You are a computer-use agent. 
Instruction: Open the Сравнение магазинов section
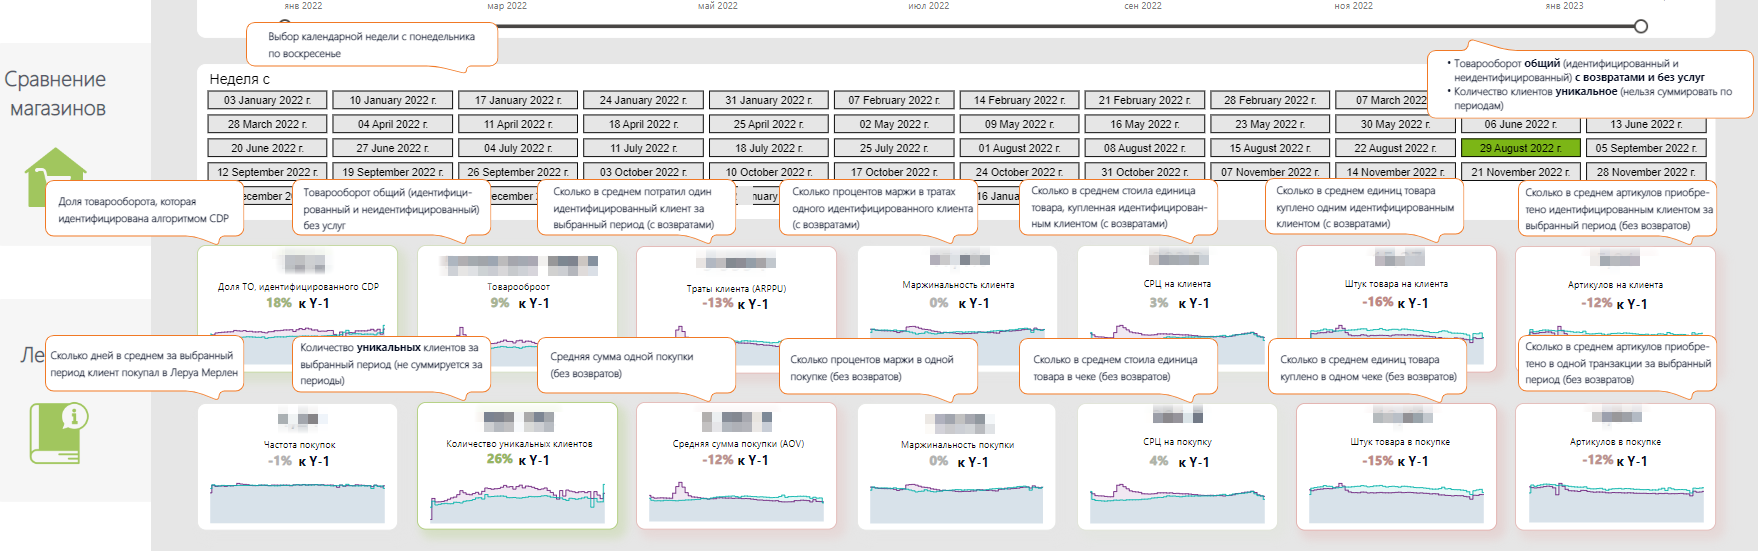tap(56, 93)
